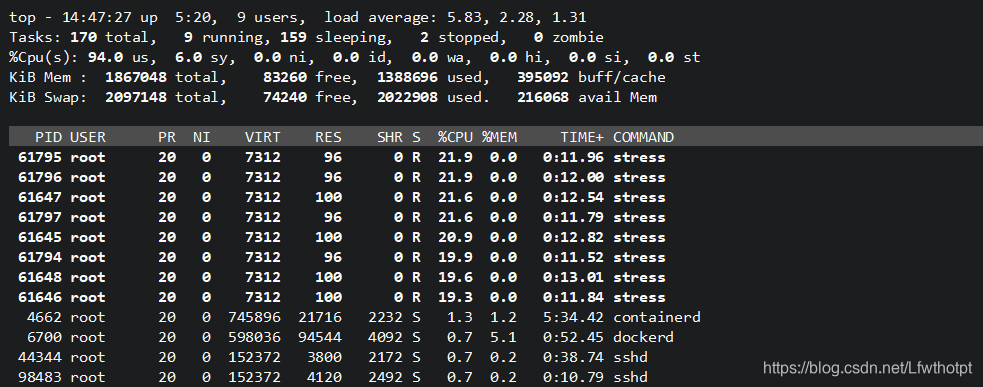Viewport: 983px width, 387px height.
Task: Select the containerd command name
Action: [656, 317]
